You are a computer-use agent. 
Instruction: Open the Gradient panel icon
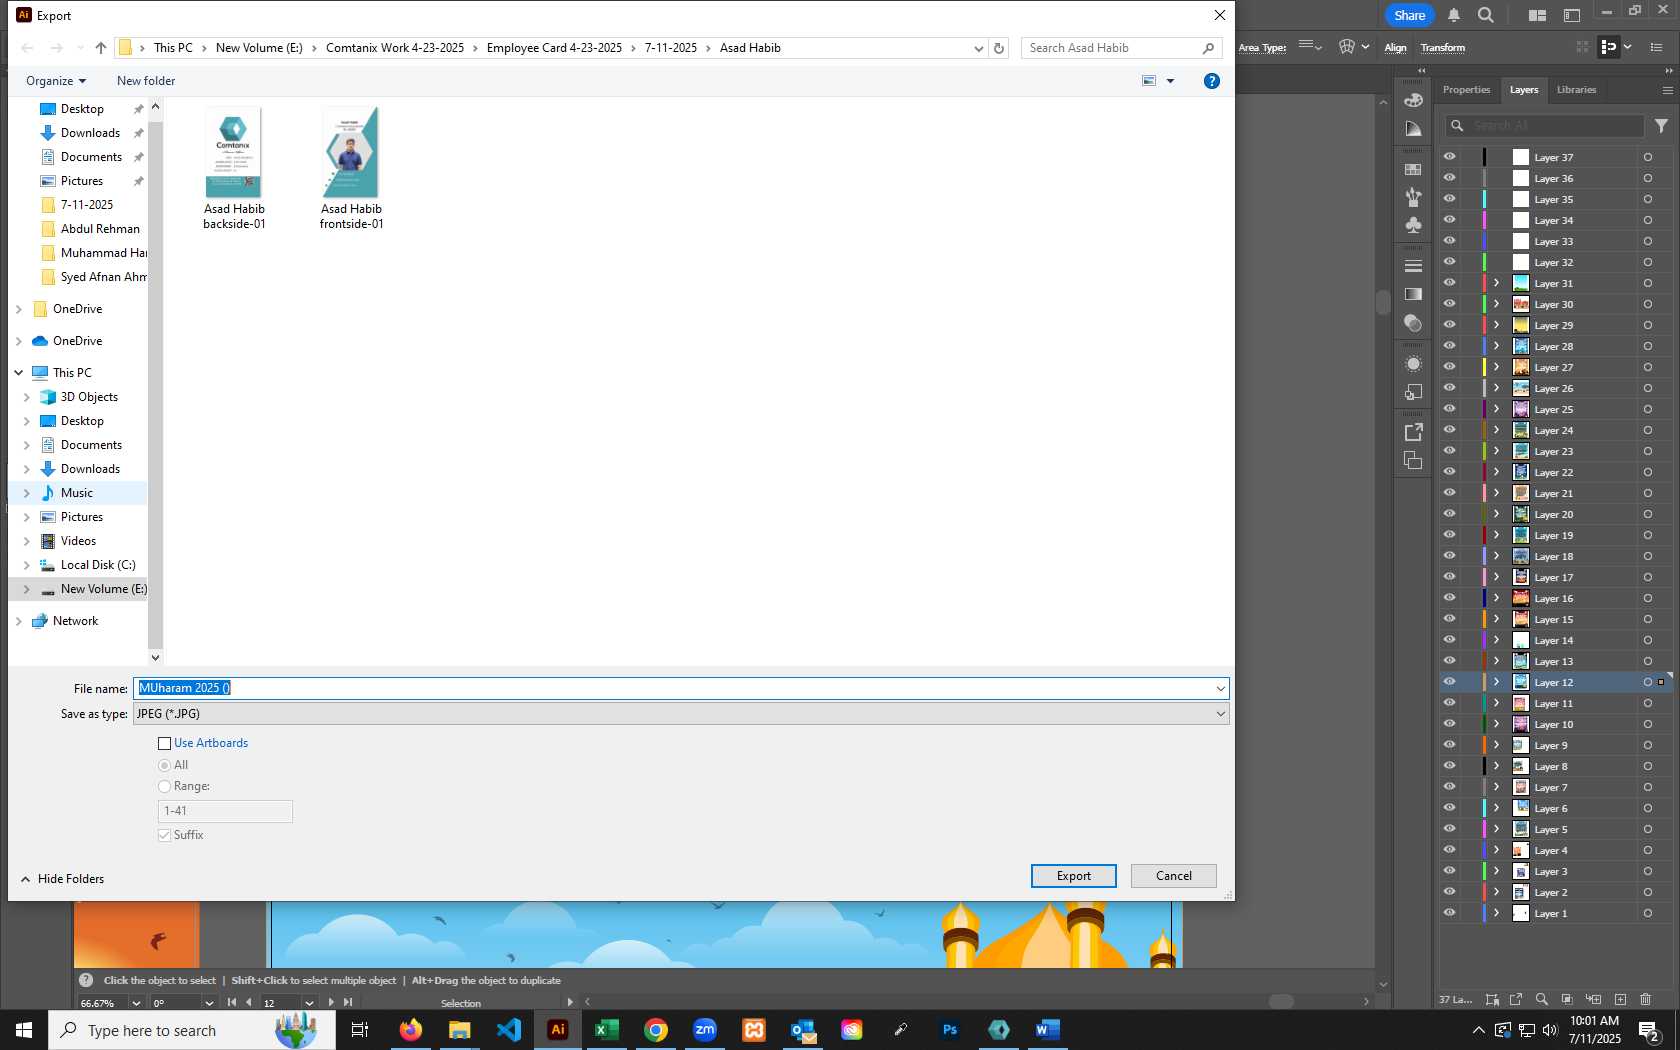[x=1413, y=294]
